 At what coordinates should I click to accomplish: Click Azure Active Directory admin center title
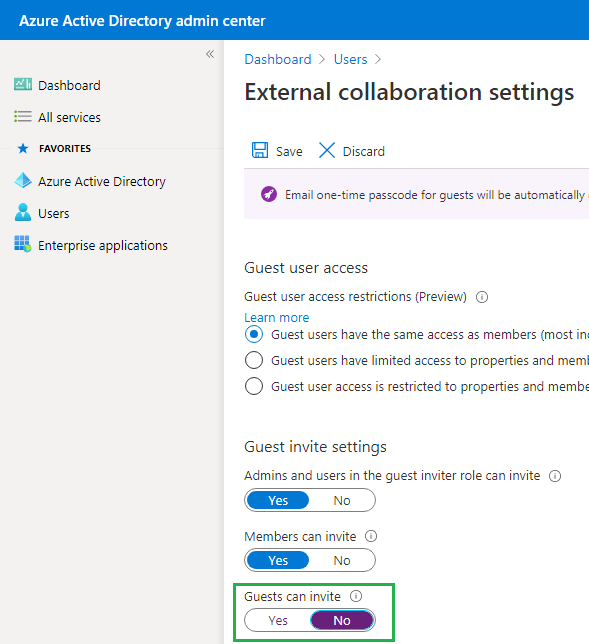(142, 21)
